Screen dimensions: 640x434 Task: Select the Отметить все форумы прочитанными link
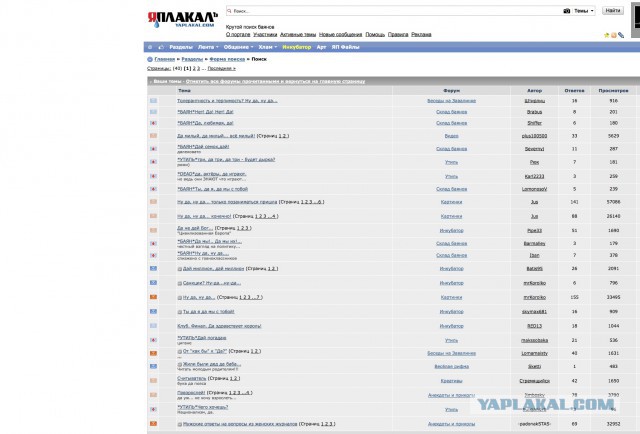276,81
